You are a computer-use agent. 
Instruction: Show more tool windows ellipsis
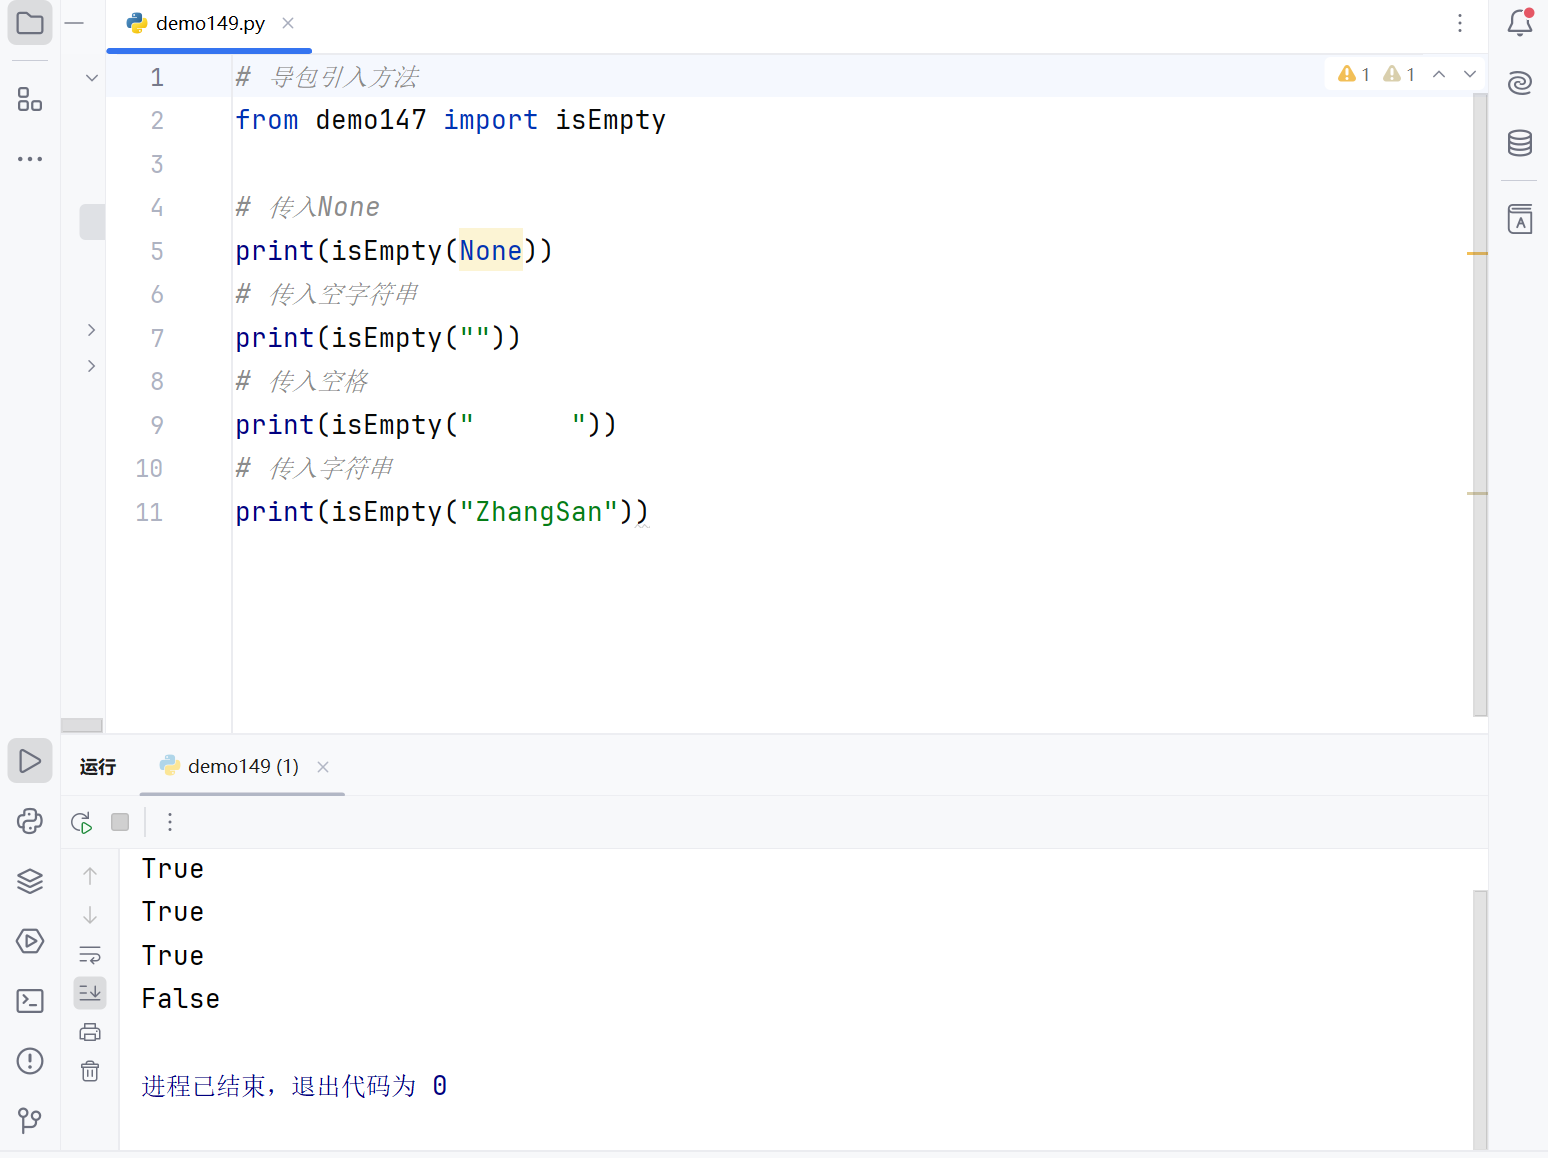click(x=30, y=159)
